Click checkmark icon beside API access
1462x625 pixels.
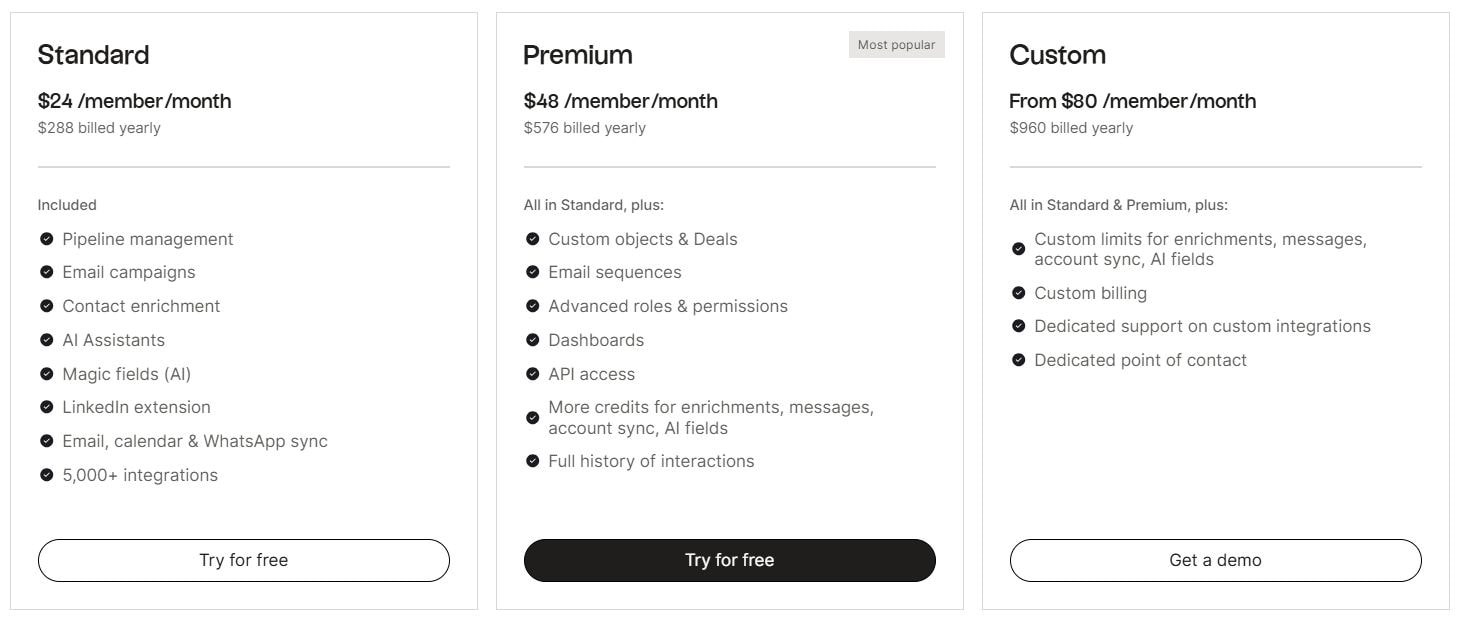click(532, 374)
